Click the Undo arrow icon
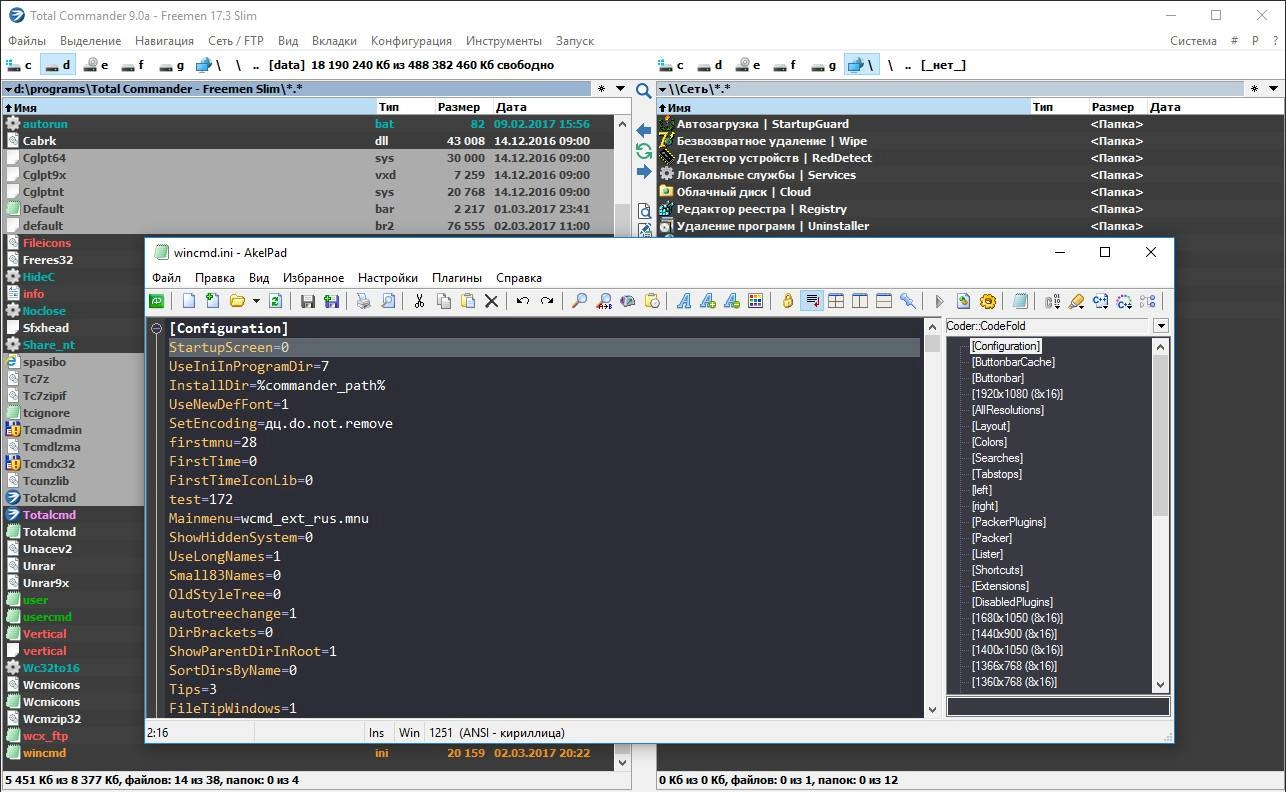This screenshot has height=792, width=1286. 522,301
